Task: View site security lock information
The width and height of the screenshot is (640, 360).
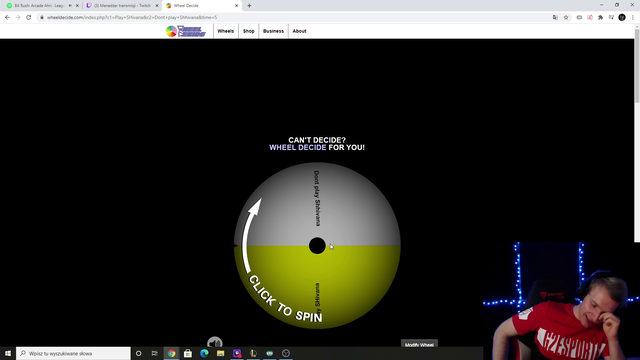Action: coord(42,18)
